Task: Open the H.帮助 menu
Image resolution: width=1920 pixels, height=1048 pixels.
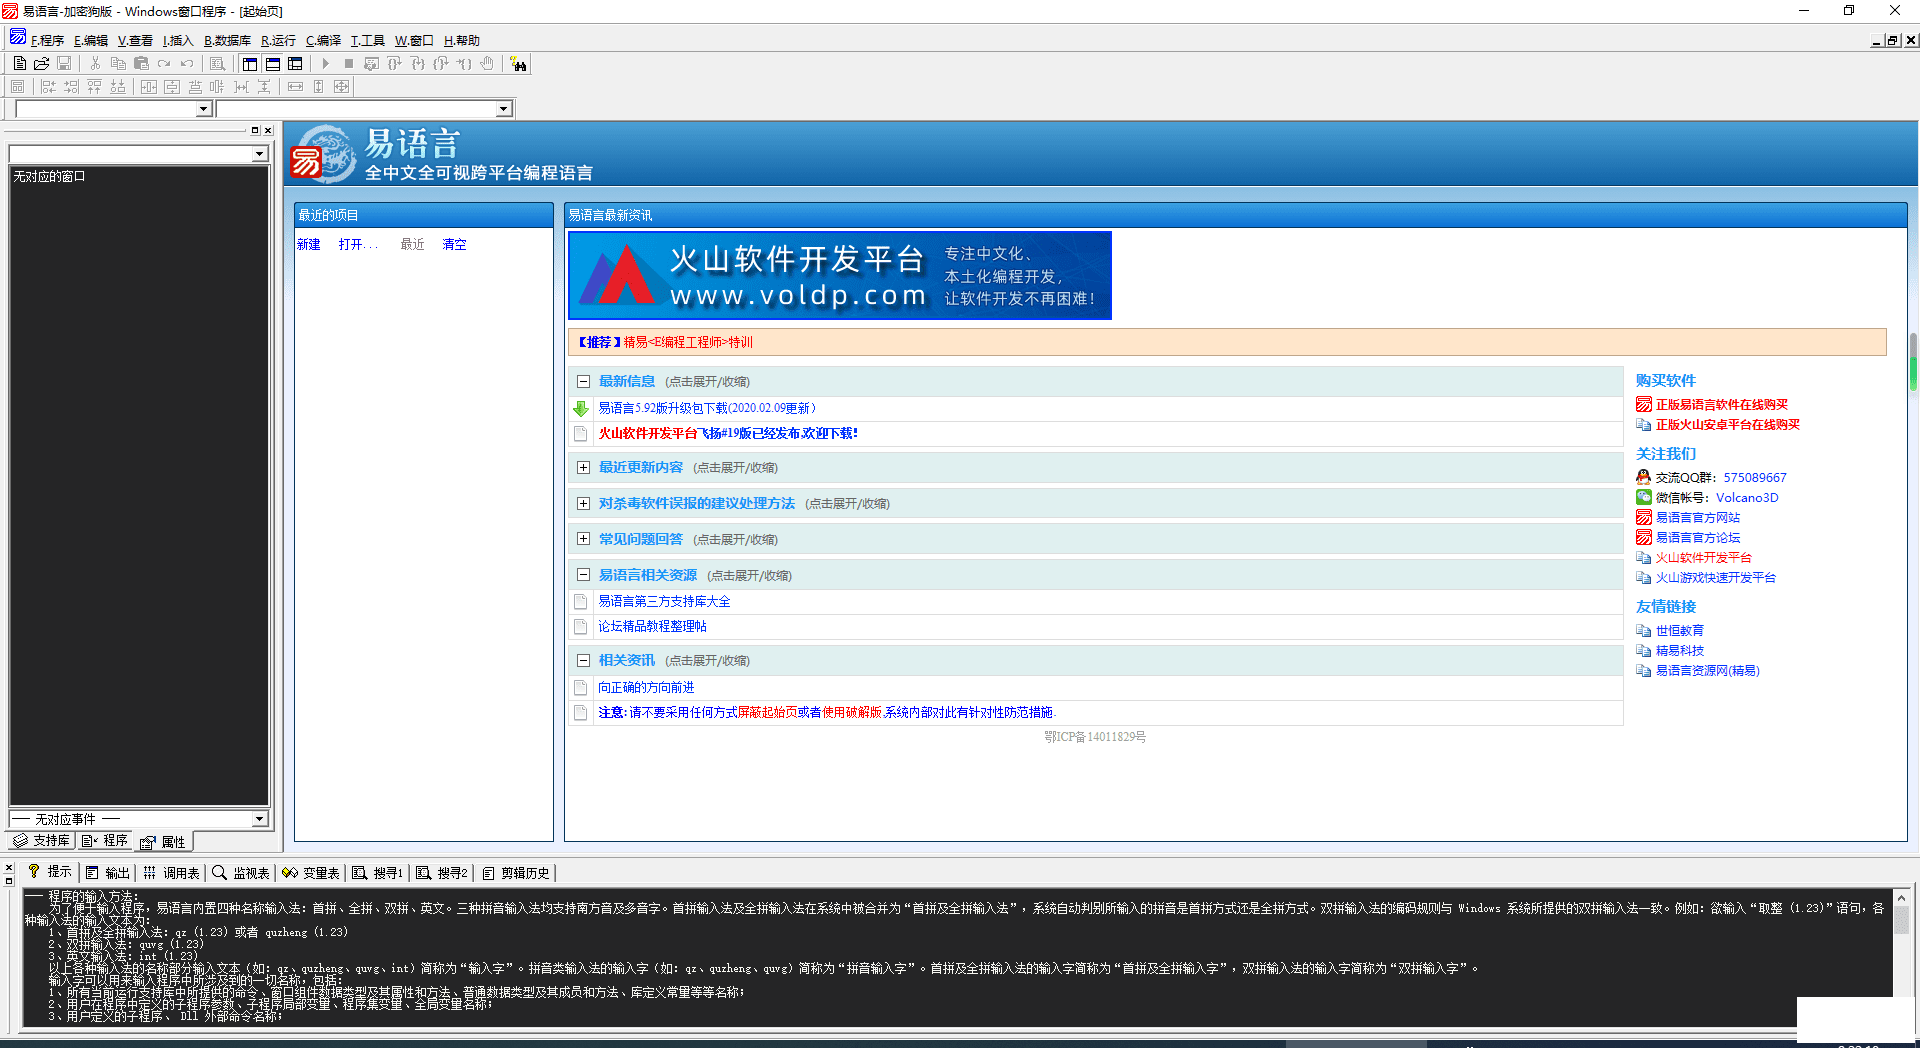Action: (x=462, y=40)
